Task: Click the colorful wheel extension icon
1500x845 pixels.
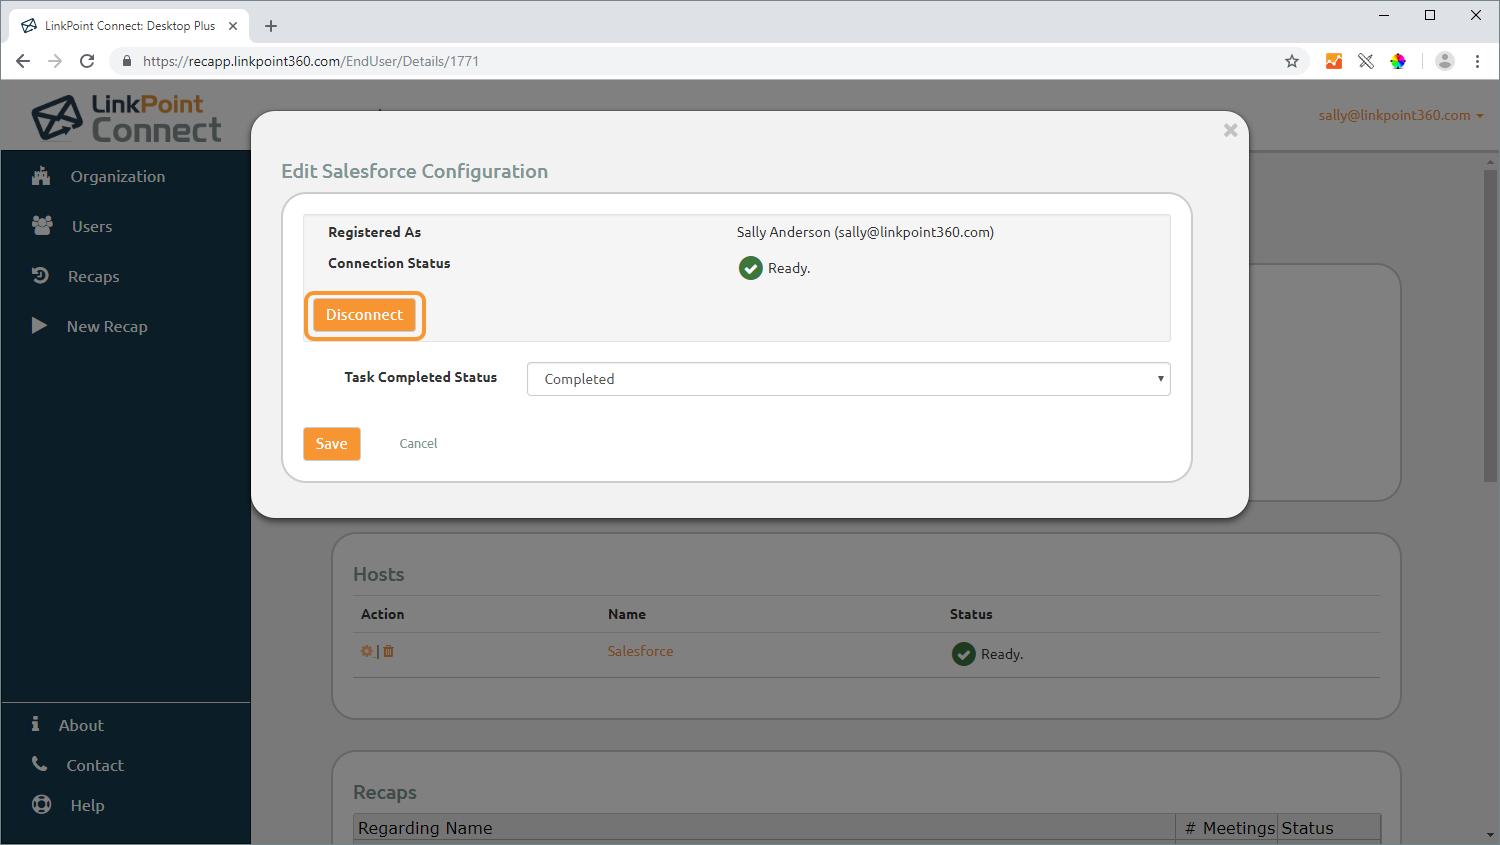Action: [x=1398, y=61]
